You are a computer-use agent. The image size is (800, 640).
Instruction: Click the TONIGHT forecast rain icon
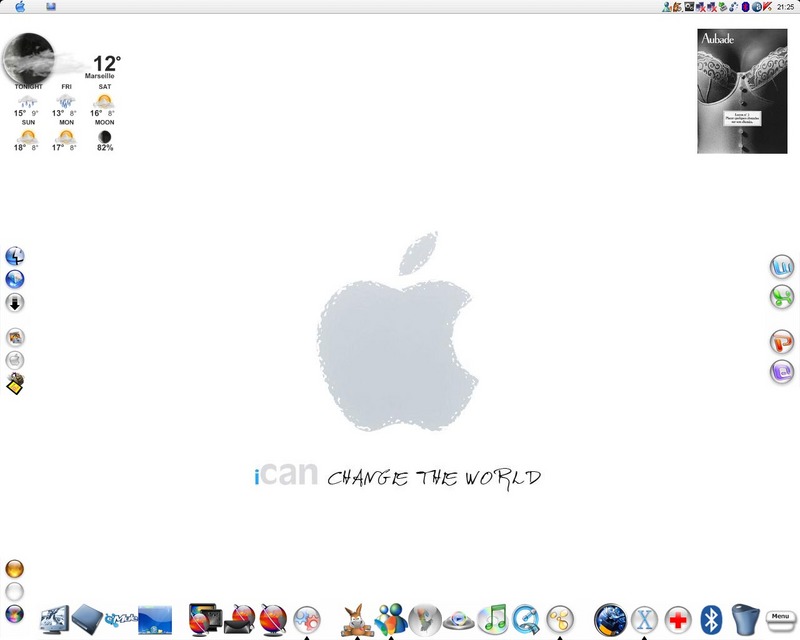[x=28, y=101]
